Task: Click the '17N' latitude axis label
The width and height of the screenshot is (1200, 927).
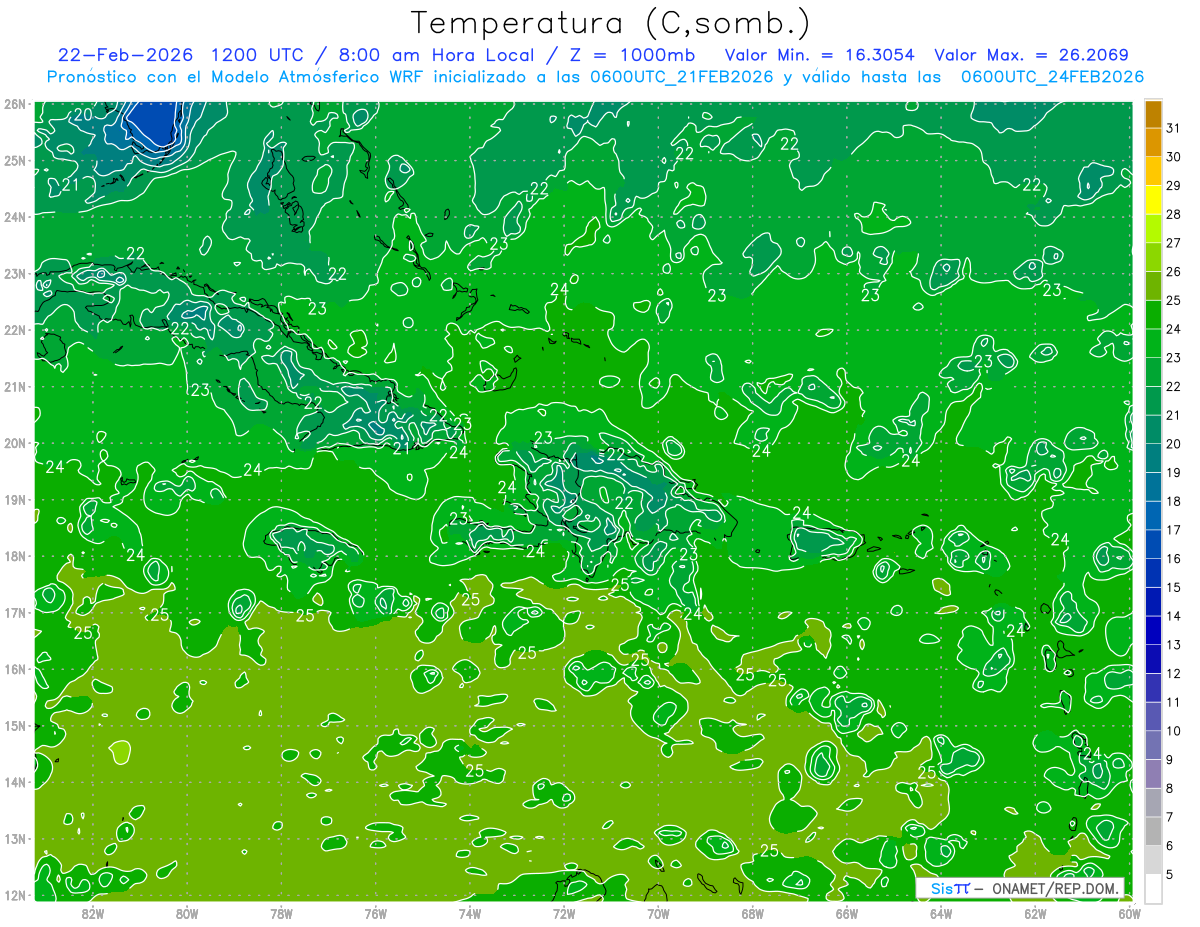Action: point(15,612)
